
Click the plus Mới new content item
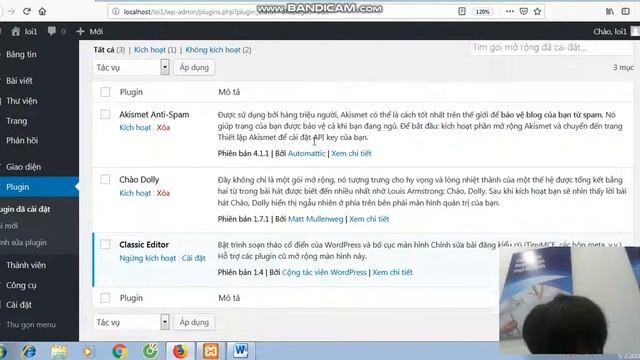tap(90, 31)
